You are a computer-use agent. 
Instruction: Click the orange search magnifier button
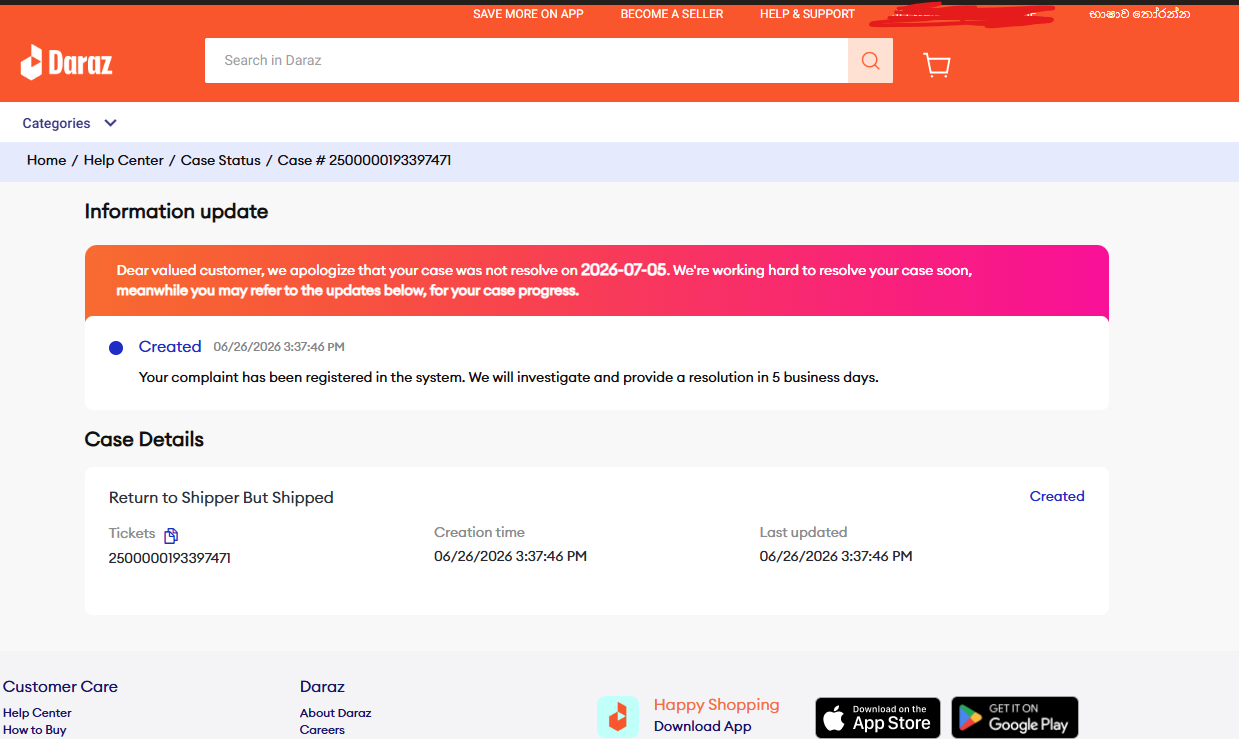pos(870,61)
